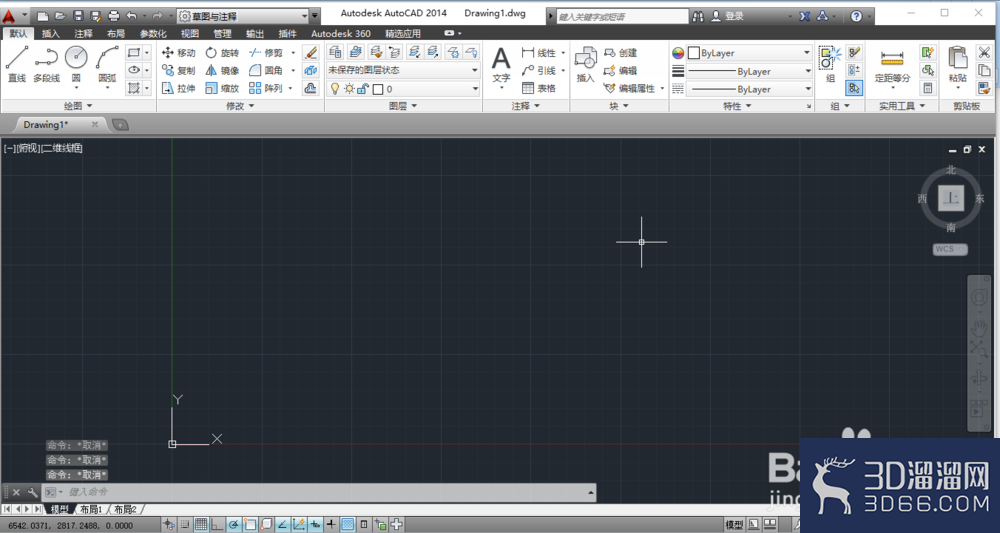
Task: Click the 上 face of the ViewCube
Action: coord(951,198)
